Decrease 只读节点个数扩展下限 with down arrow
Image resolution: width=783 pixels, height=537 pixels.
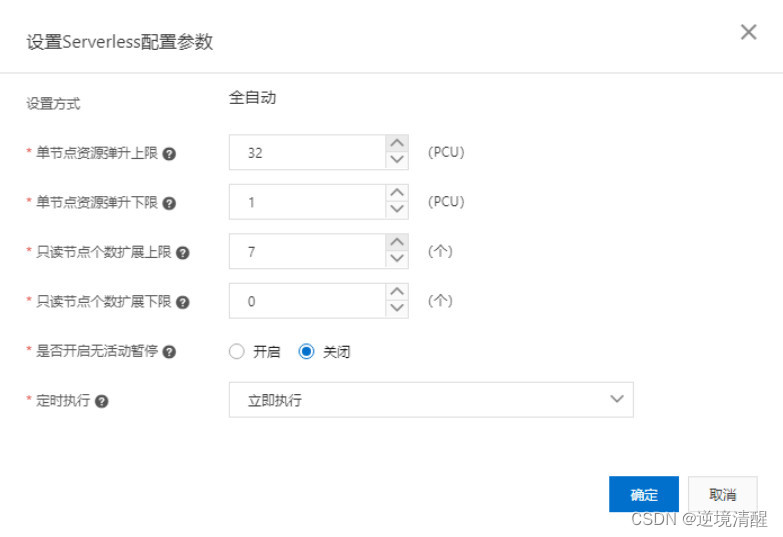click(x=397, y=309)
